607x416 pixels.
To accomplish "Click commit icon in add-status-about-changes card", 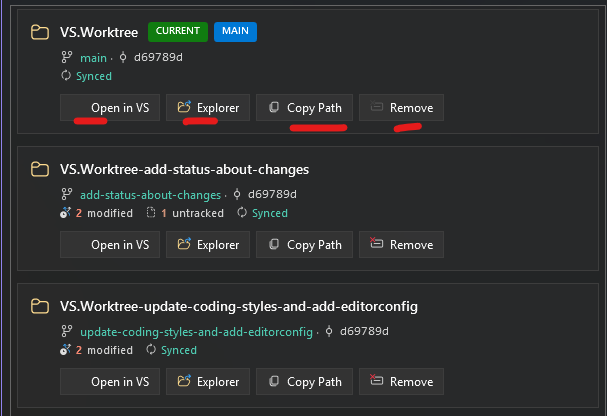I will (237, 194).
